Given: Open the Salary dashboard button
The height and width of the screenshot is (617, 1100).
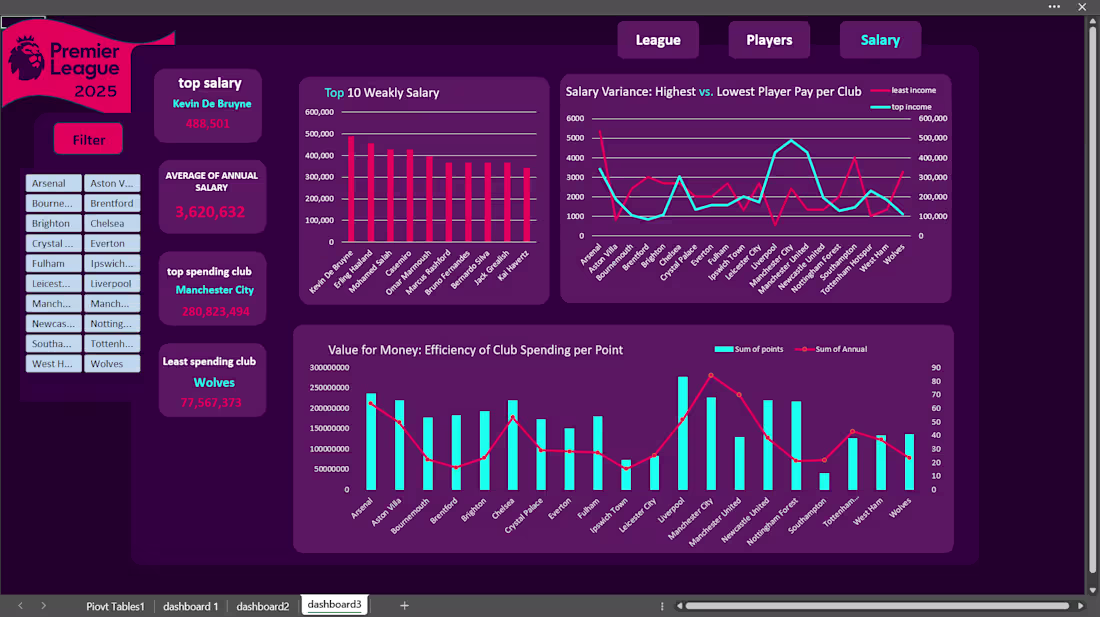Looking at the screenshot, I should 880,40.
